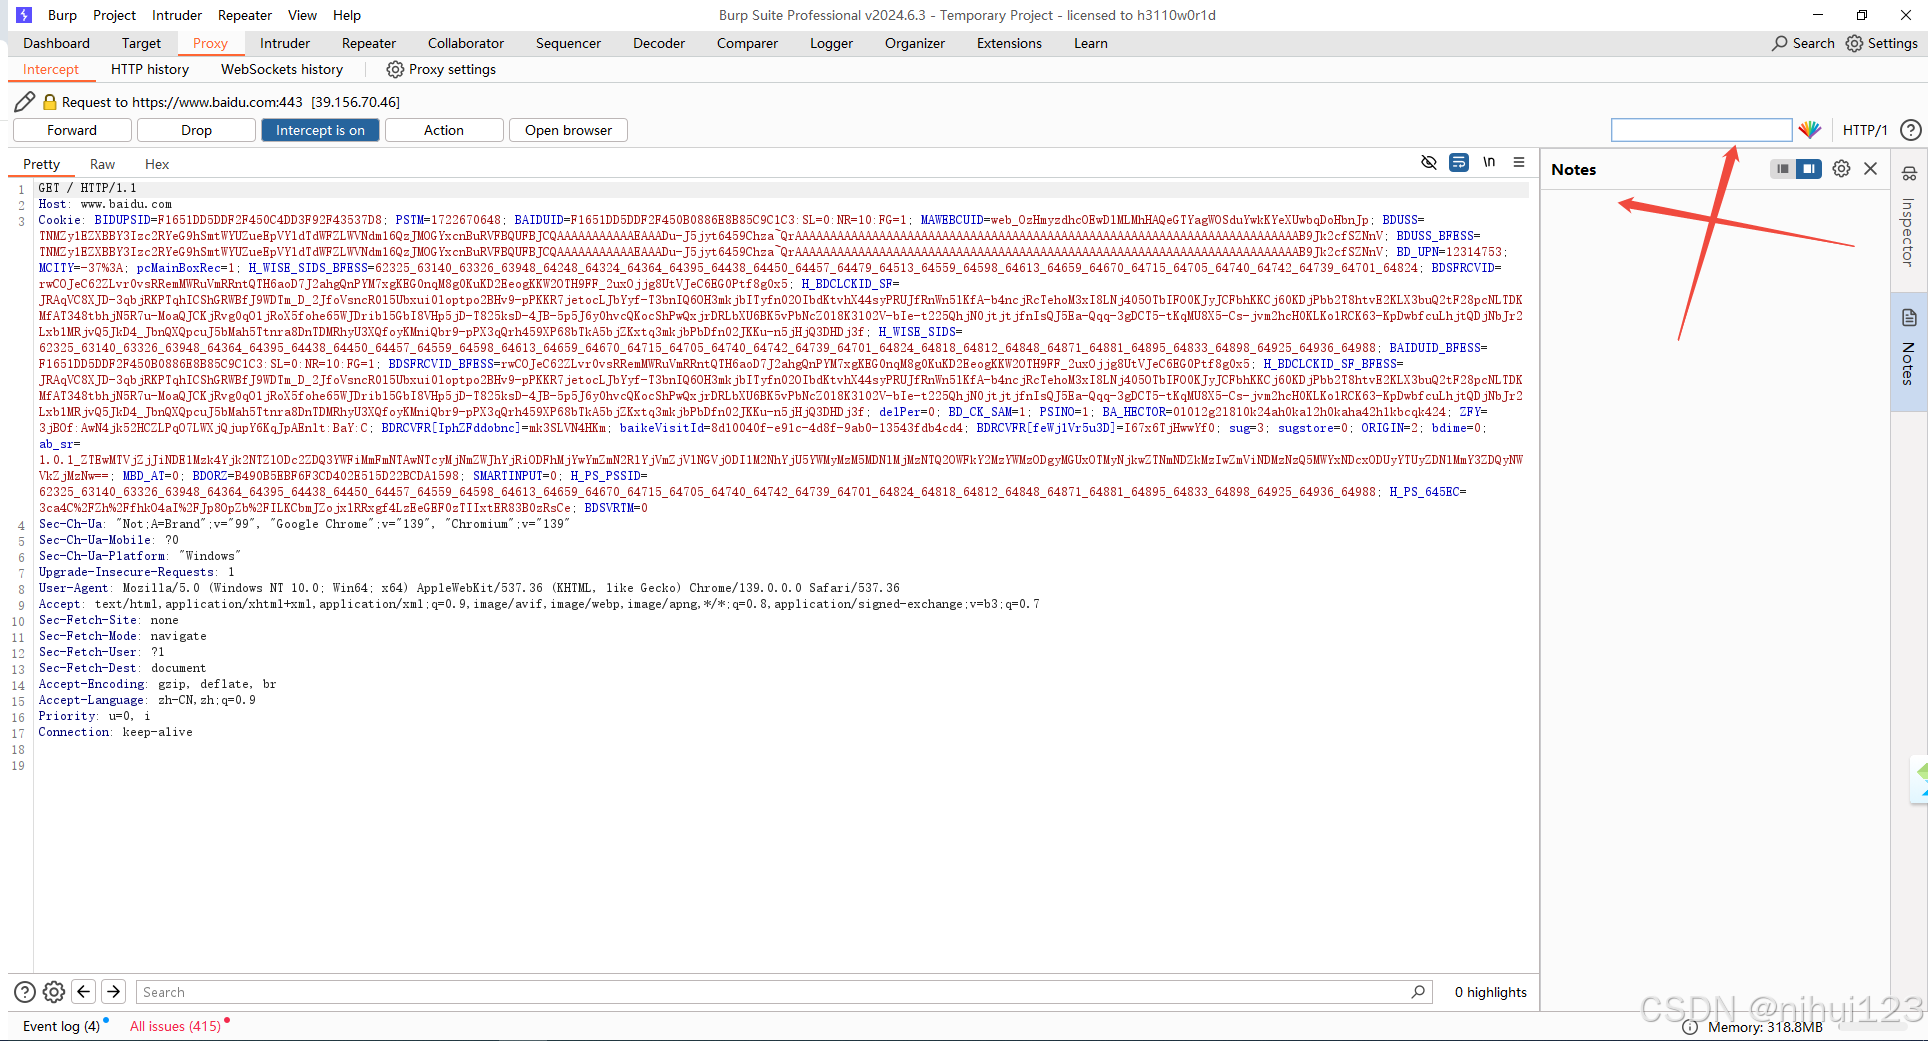This screenshot has height=1041, width=1928.
Task: Open the View menu
Action: 302,15
